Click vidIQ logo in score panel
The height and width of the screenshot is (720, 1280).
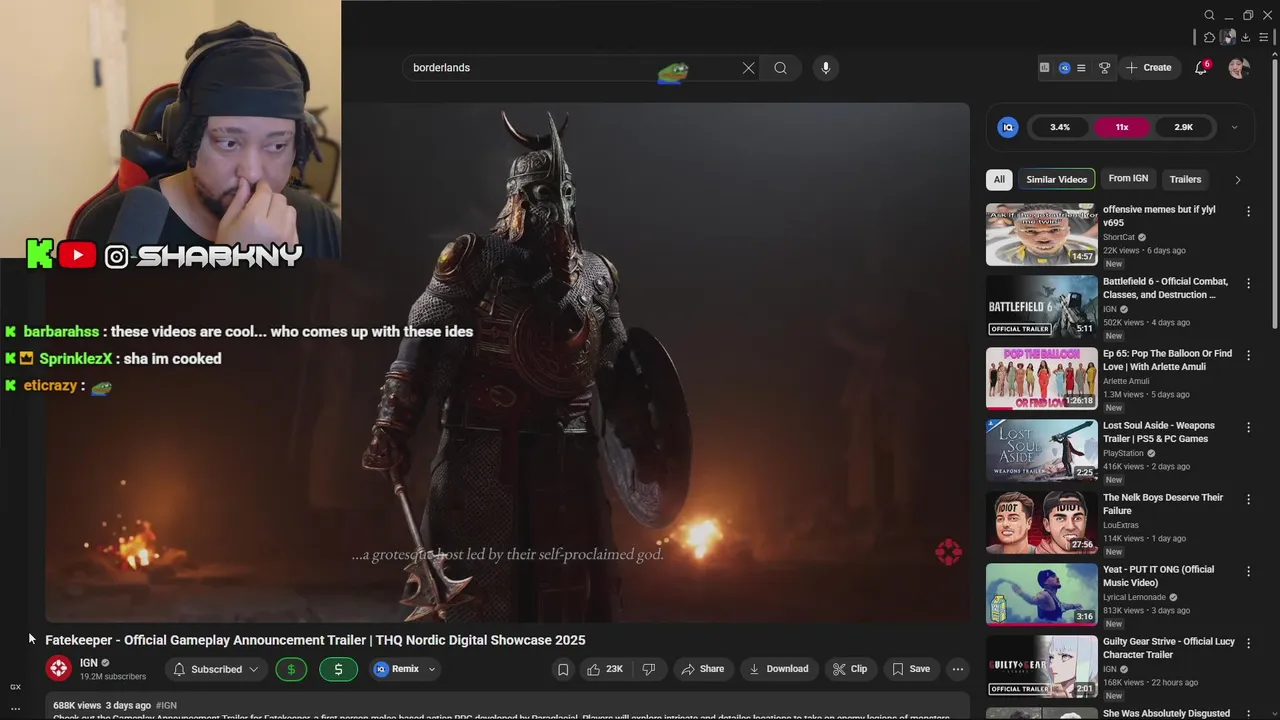(1008, 127)
